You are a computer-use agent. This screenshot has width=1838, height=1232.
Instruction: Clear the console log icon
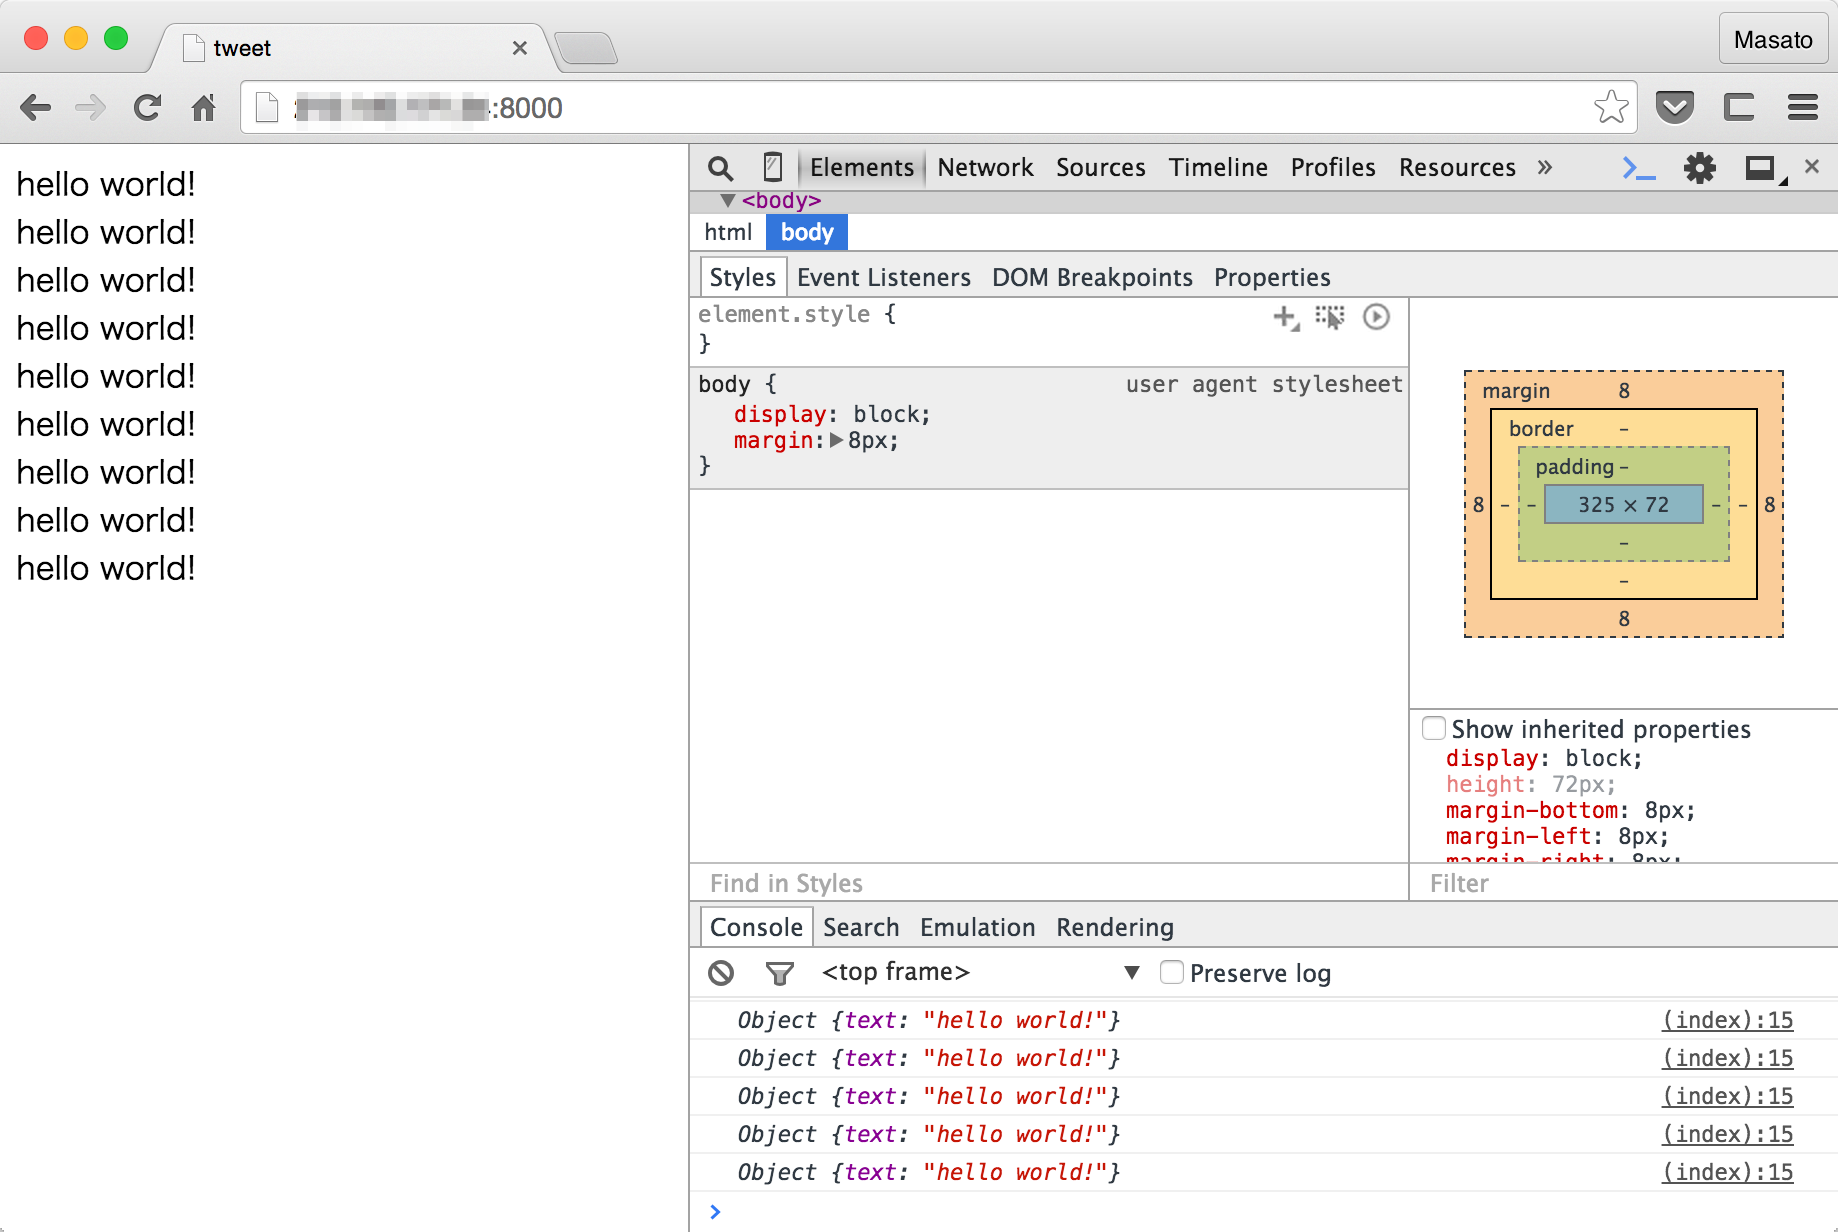tap(721, 973)
